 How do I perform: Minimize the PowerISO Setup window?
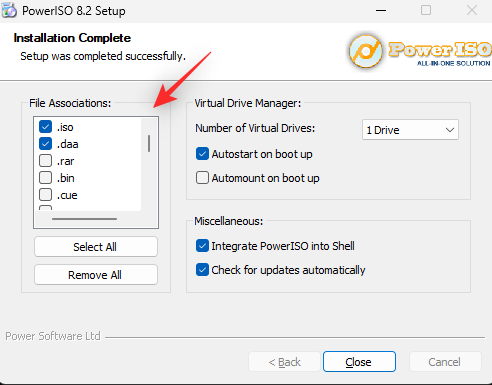pyautogui.click(x=381, y=10)
